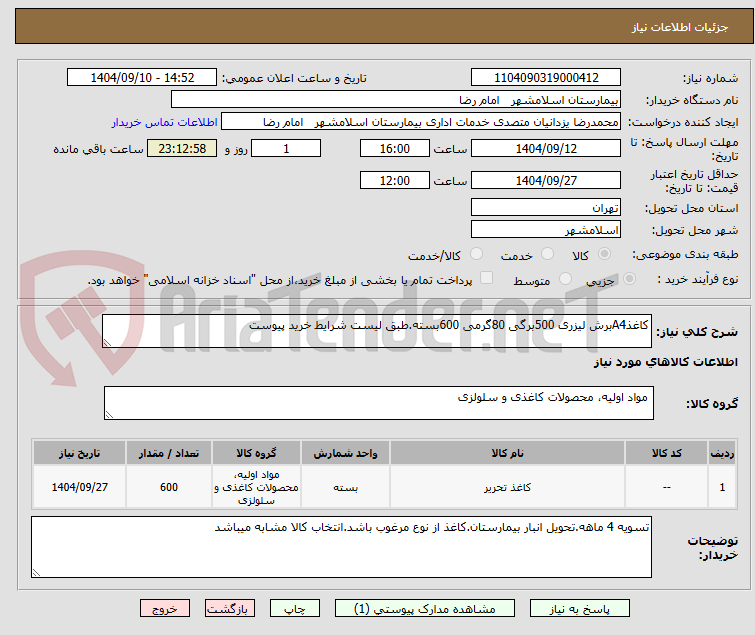755x635 pixels.
Task: Click the کد کالا column header
Action: click(666, 453)
